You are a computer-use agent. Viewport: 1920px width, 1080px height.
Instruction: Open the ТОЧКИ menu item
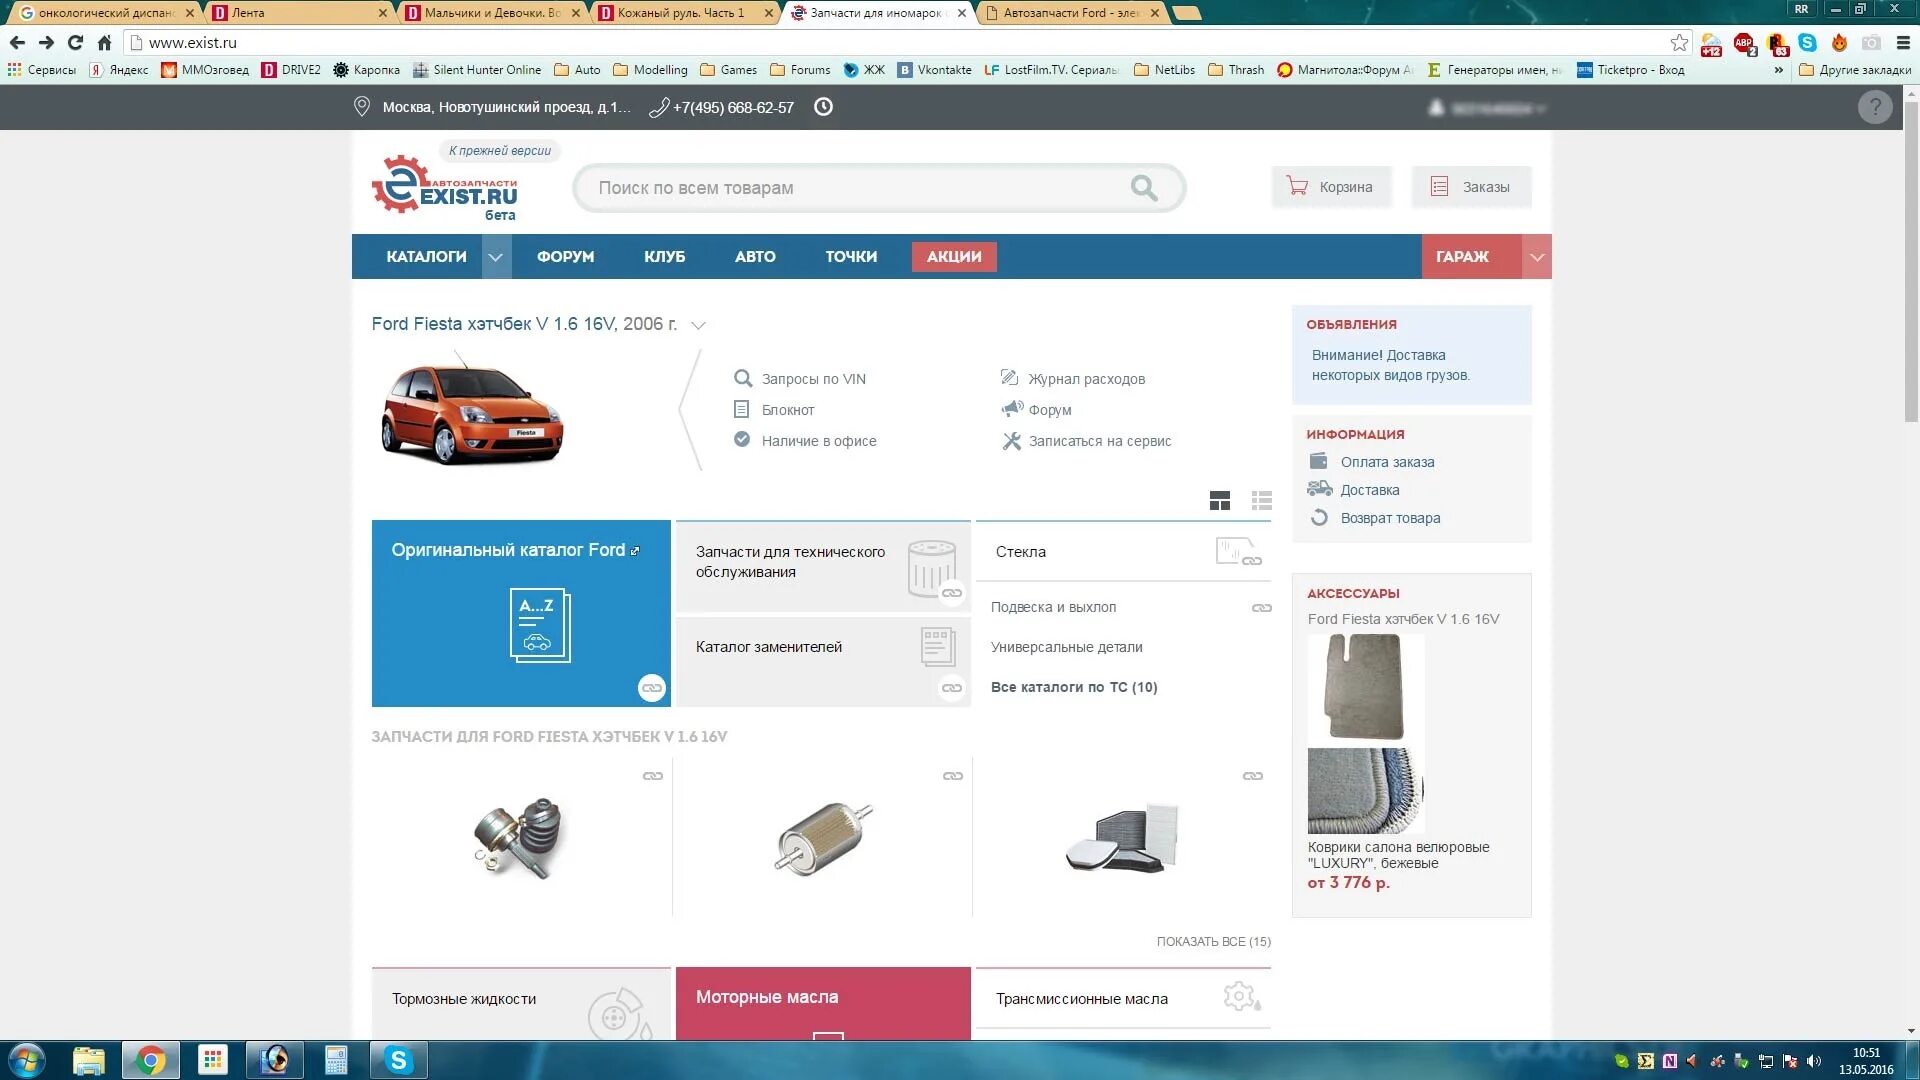(851, 257)
